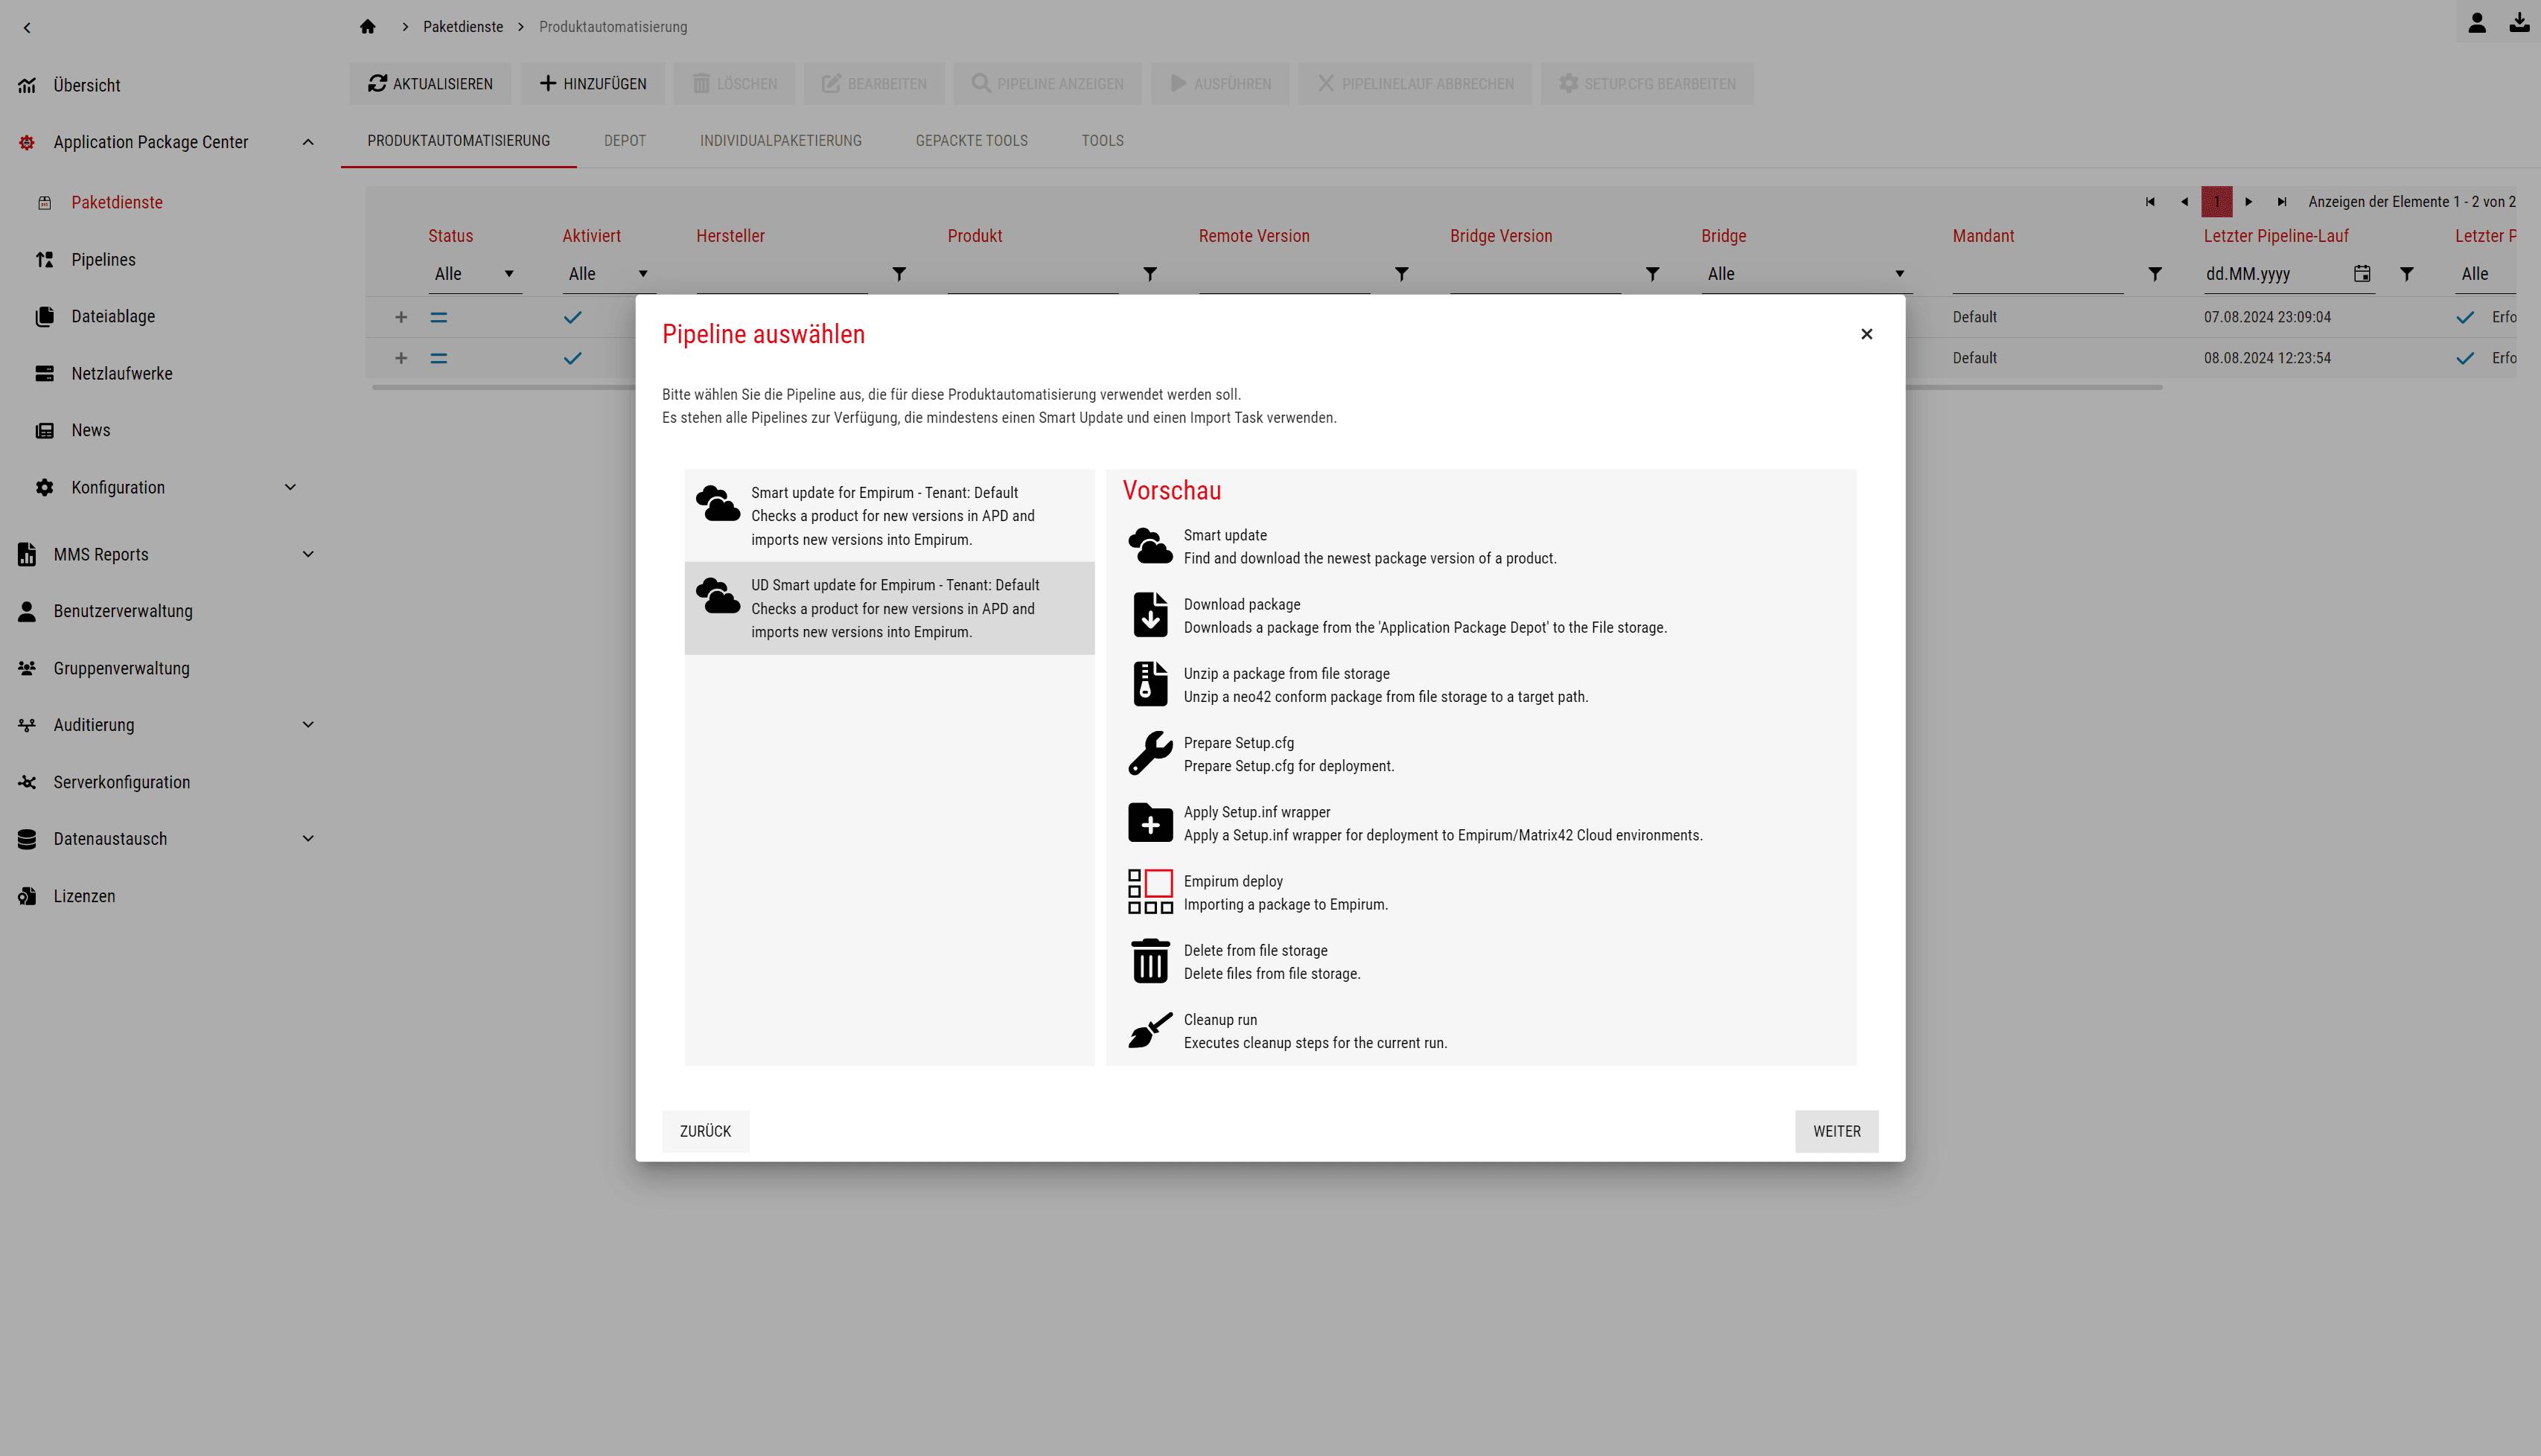Open Netzlaufwerke sidebar item

[x=122, y=374]
